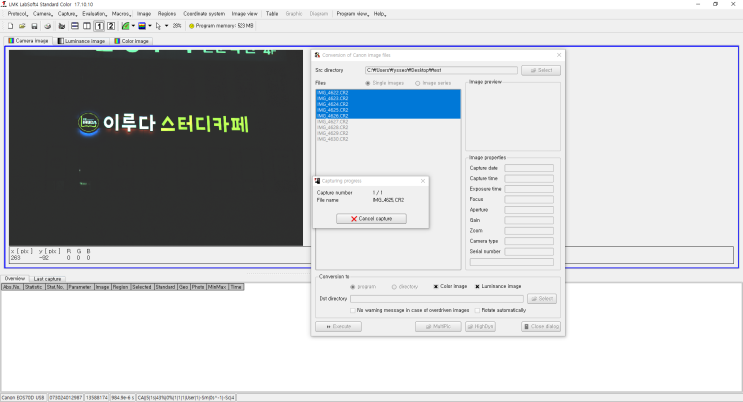743x402 pixels.
Task: Switch to the Overview tab
Action: 15,279
